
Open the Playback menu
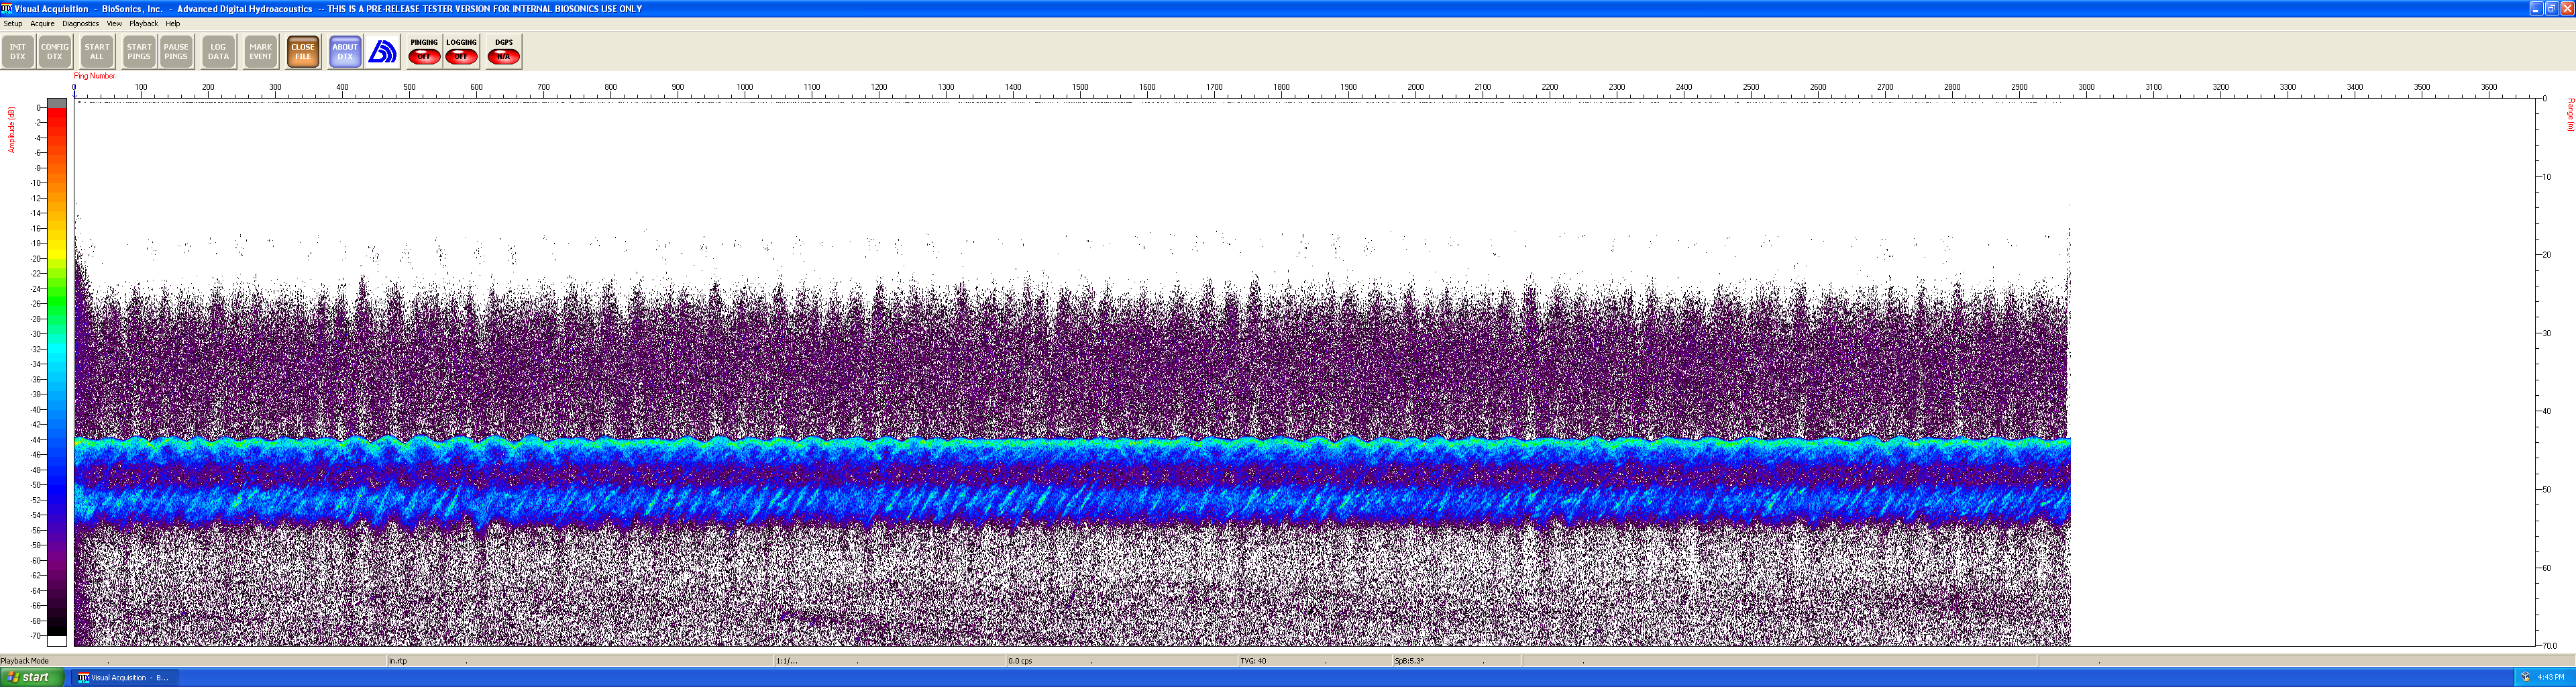[x=143, y=23]
